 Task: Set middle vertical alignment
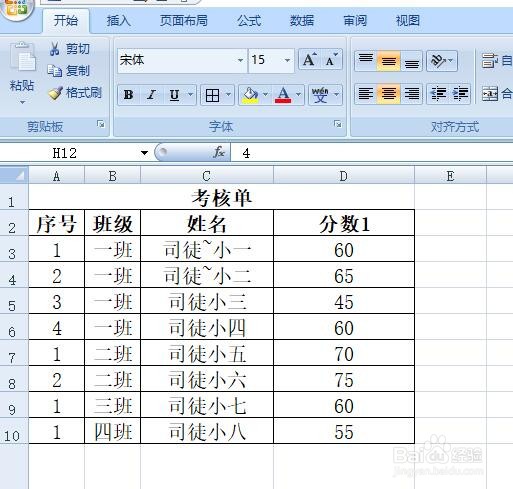click(x=389, y=61)
